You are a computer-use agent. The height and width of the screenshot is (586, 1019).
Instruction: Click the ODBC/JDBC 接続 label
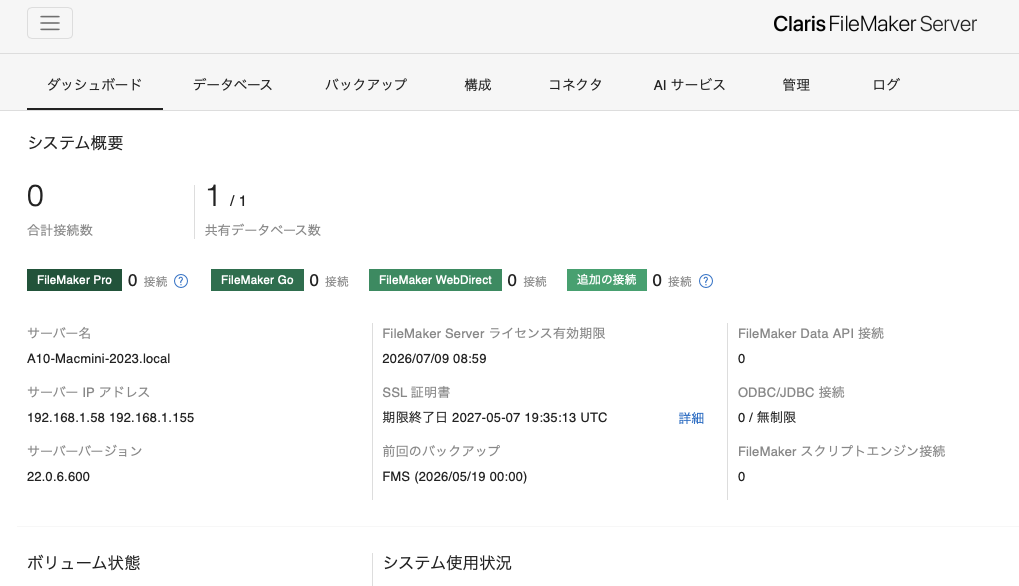coord(791,392)
